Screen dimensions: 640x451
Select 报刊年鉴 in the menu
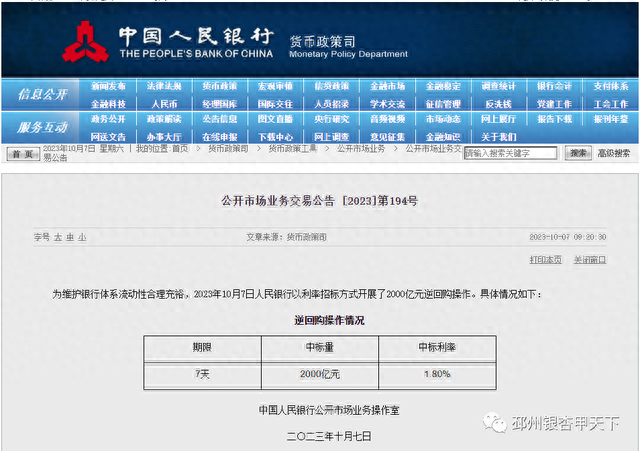pyautogui.click(x=611, y=119)
